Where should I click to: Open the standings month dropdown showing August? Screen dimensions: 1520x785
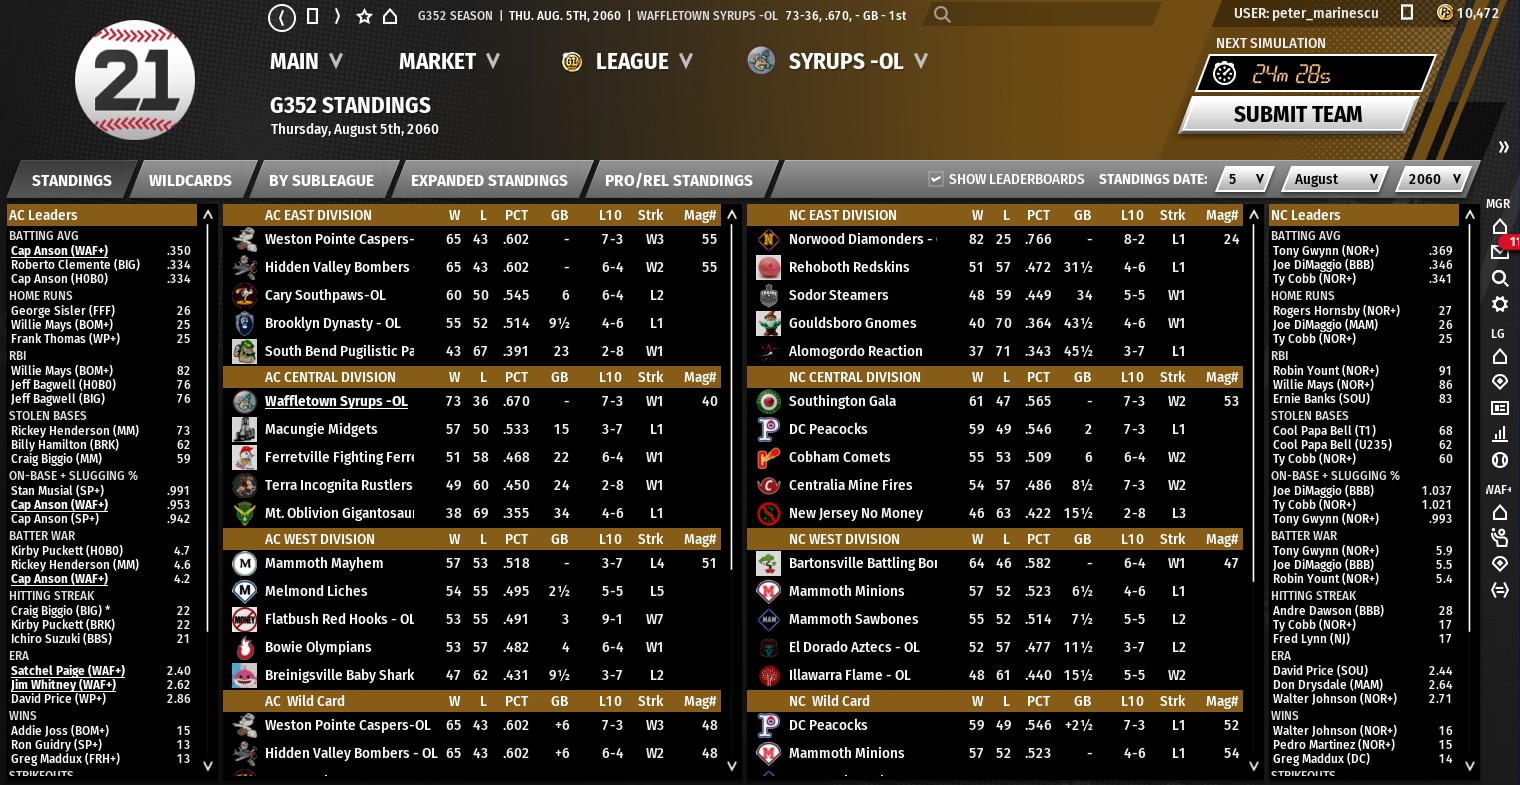1335,179
